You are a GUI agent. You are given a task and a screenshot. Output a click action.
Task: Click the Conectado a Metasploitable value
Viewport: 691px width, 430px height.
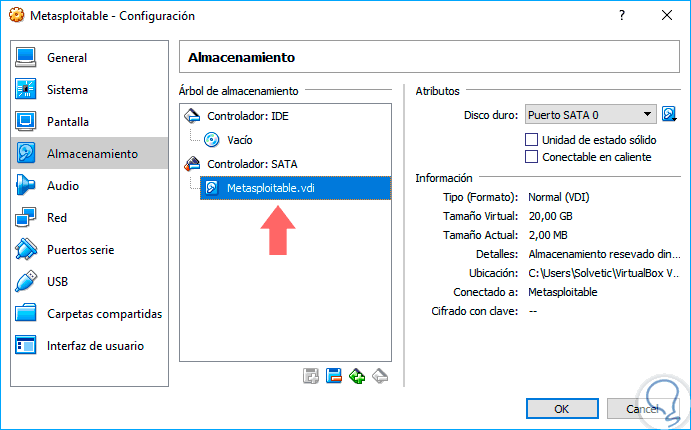pos(563,292)
